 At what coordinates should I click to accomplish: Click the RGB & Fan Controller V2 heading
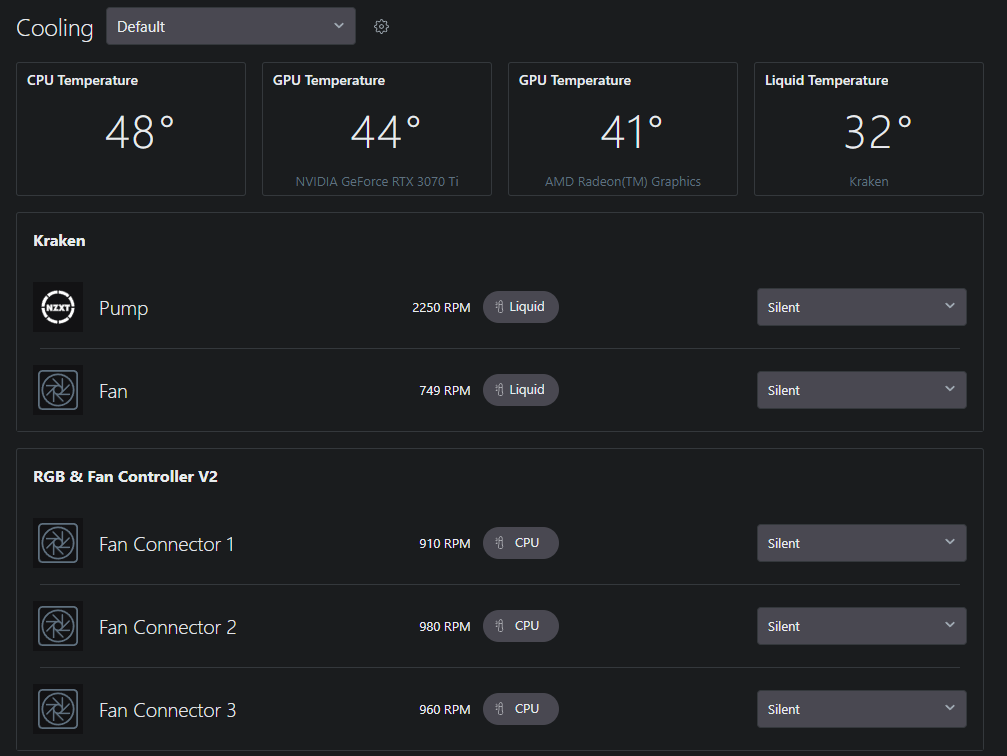tap(125, 477)
